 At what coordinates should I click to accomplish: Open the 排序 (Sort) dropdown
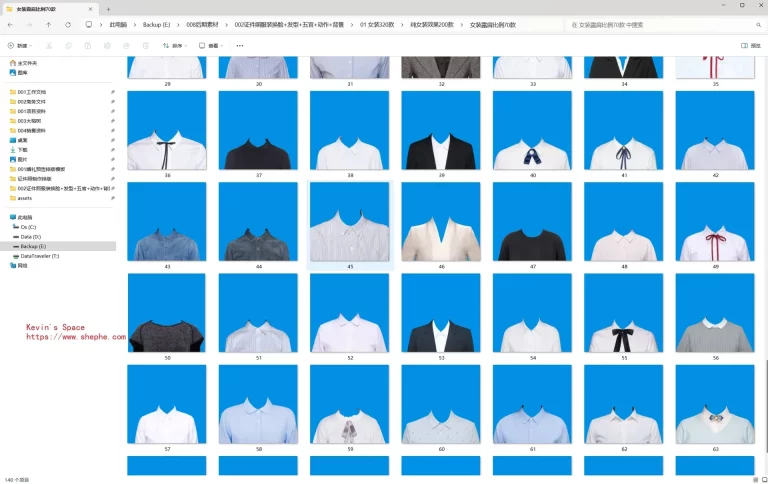pyautogui.click(x=178, y=45)
